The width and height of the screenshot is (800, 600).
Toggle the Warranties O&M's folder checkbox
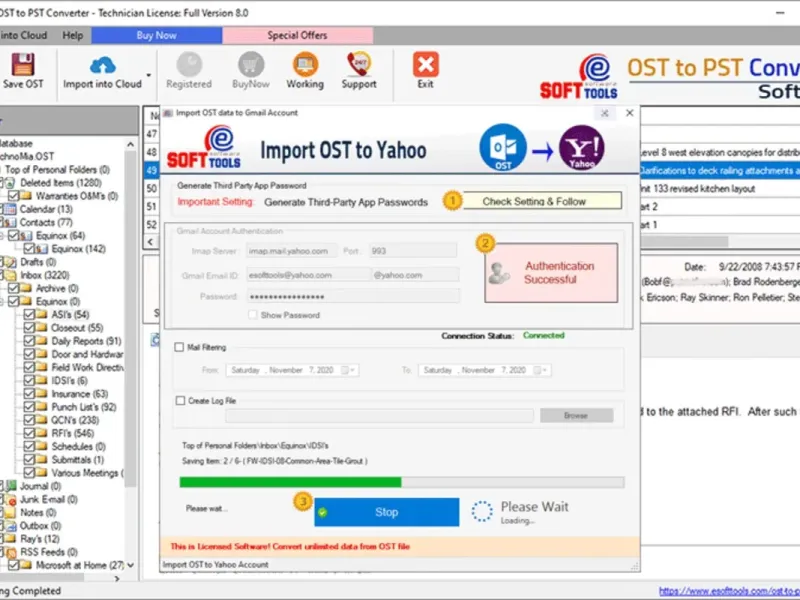pos(14,196)
